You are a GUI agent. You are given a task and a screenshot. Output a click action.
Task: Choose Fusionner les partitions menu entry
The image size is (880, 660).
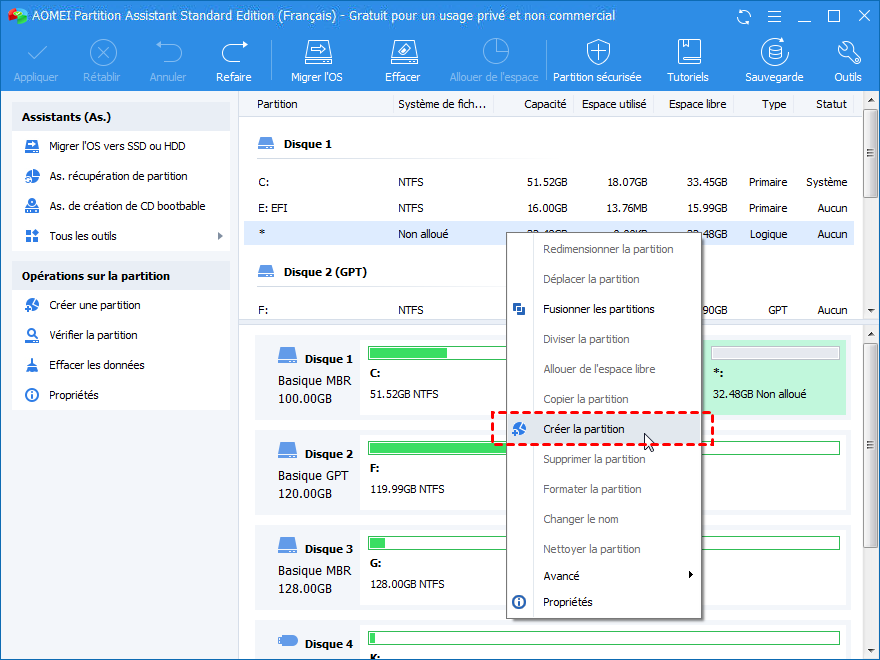click(598, 309)
